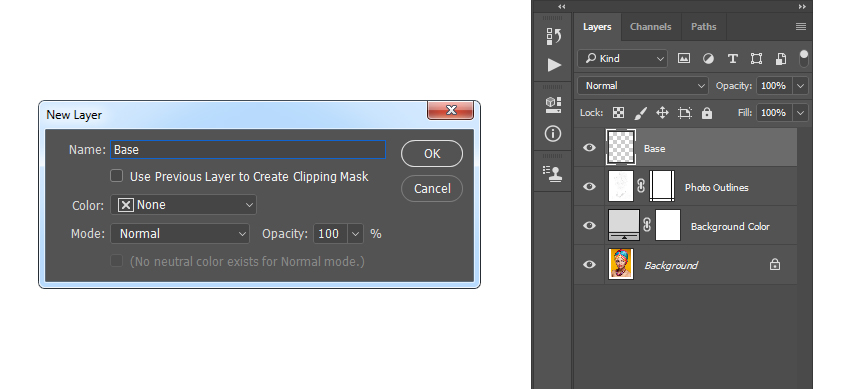
Task: Toggle the layer filtering on/off switch
Action: (803, 58)
